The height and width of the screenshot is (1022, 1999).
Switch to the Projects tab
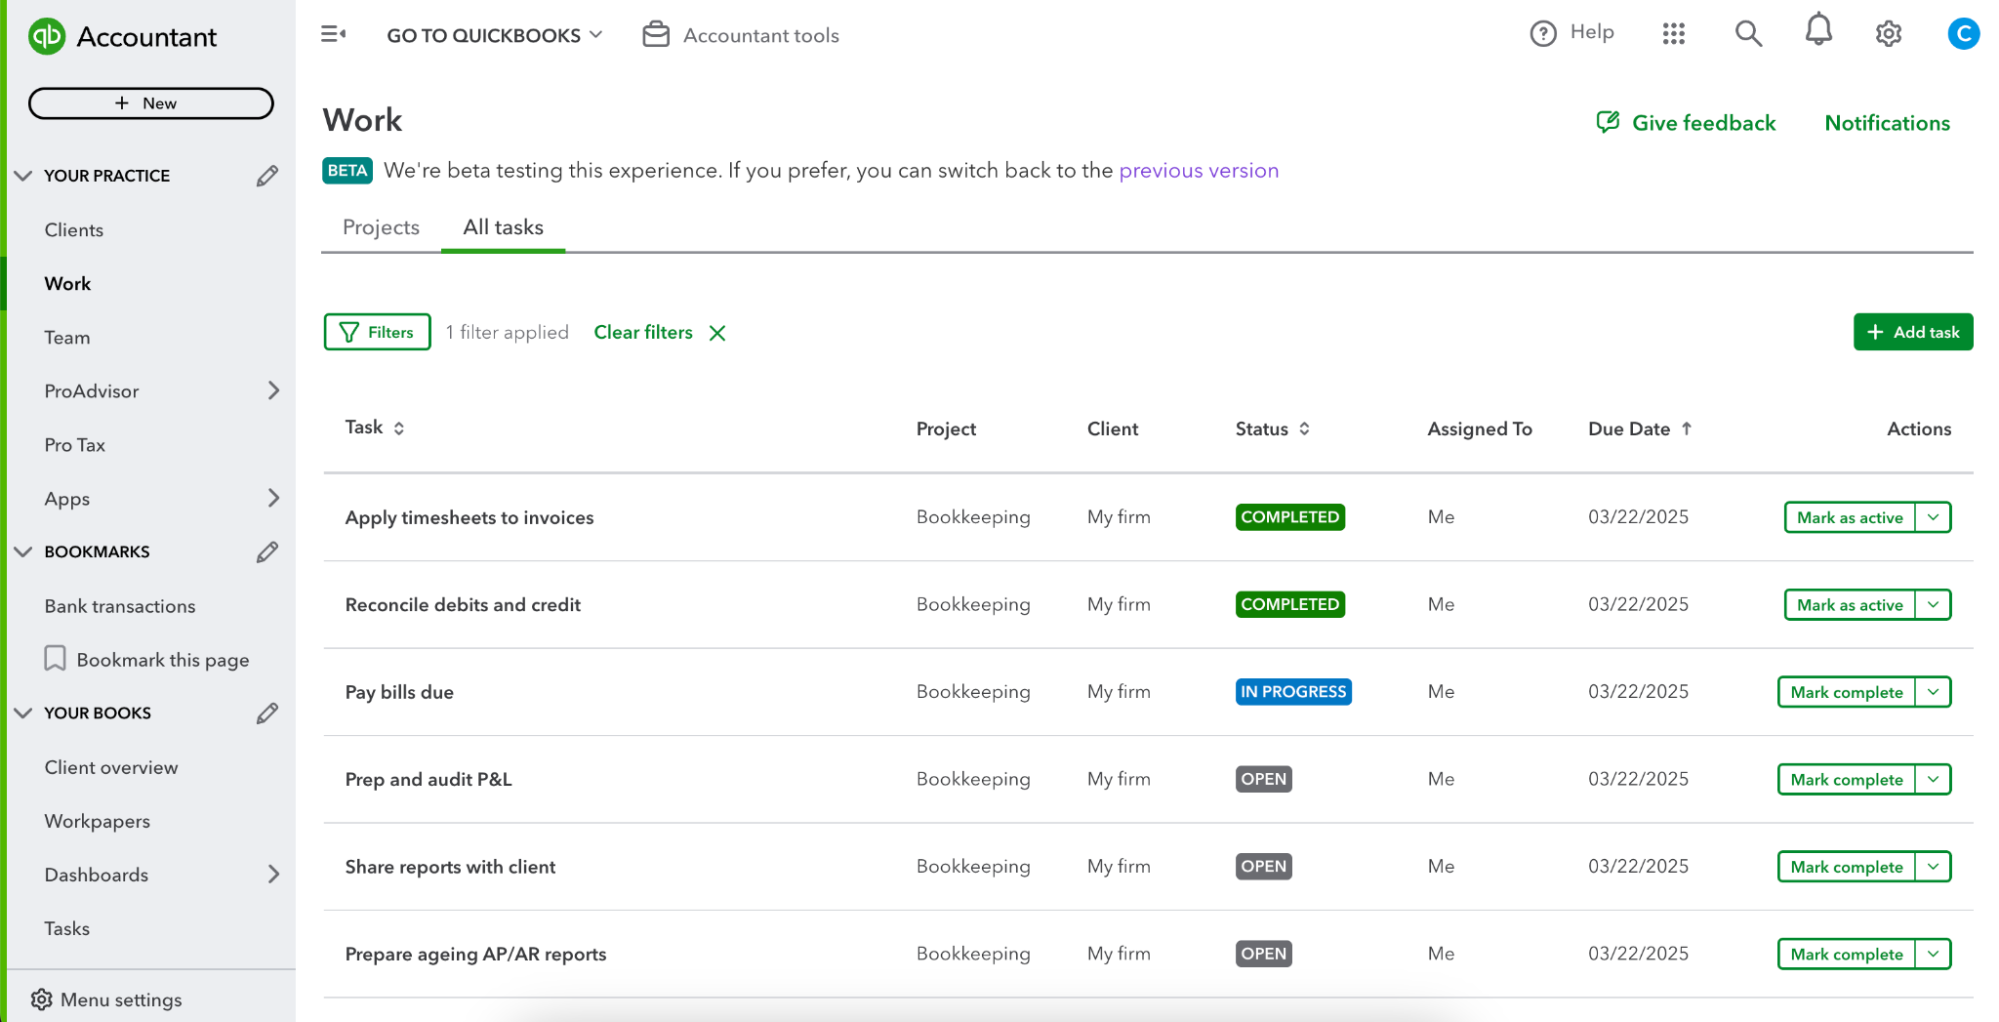point(381,227)
